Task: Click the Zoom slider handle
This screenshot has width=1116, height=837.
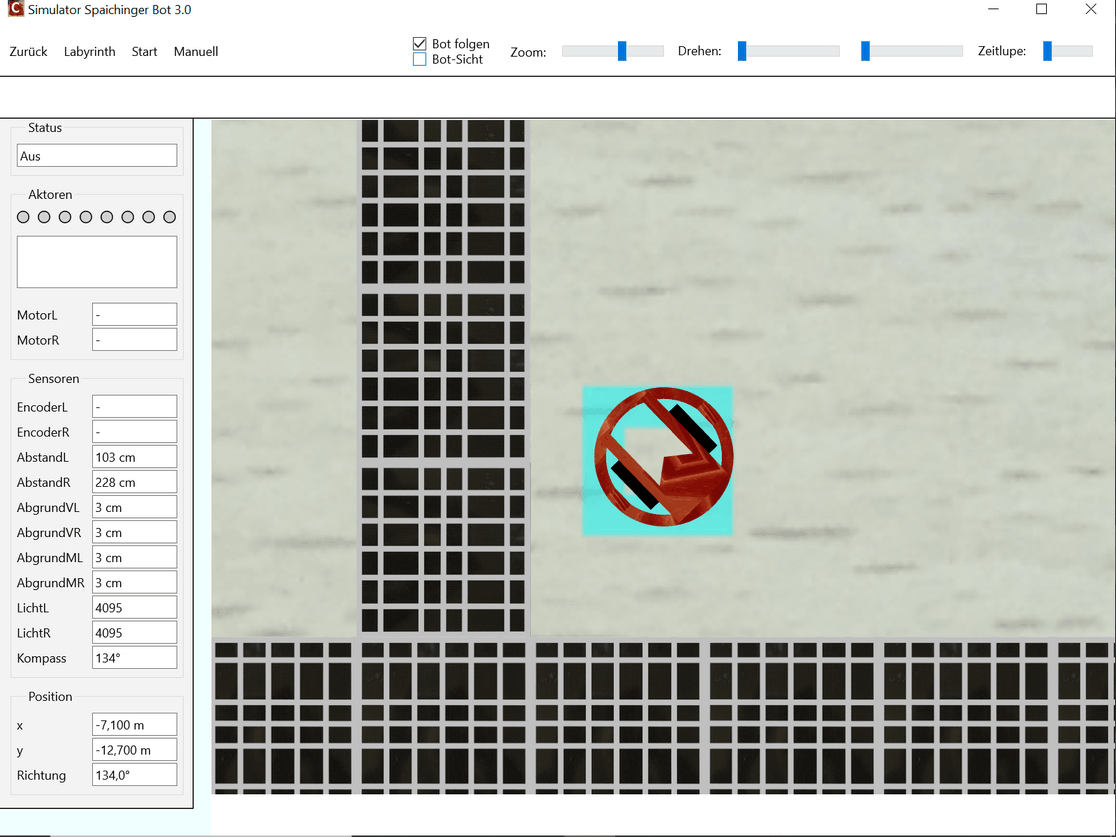Action: (622, 51)
